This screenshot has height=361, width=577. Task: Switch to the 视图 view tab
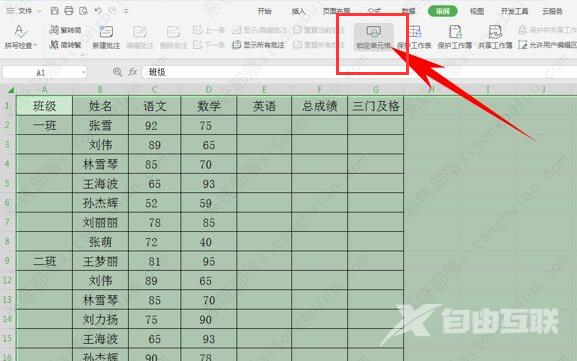tap(477, 11)
